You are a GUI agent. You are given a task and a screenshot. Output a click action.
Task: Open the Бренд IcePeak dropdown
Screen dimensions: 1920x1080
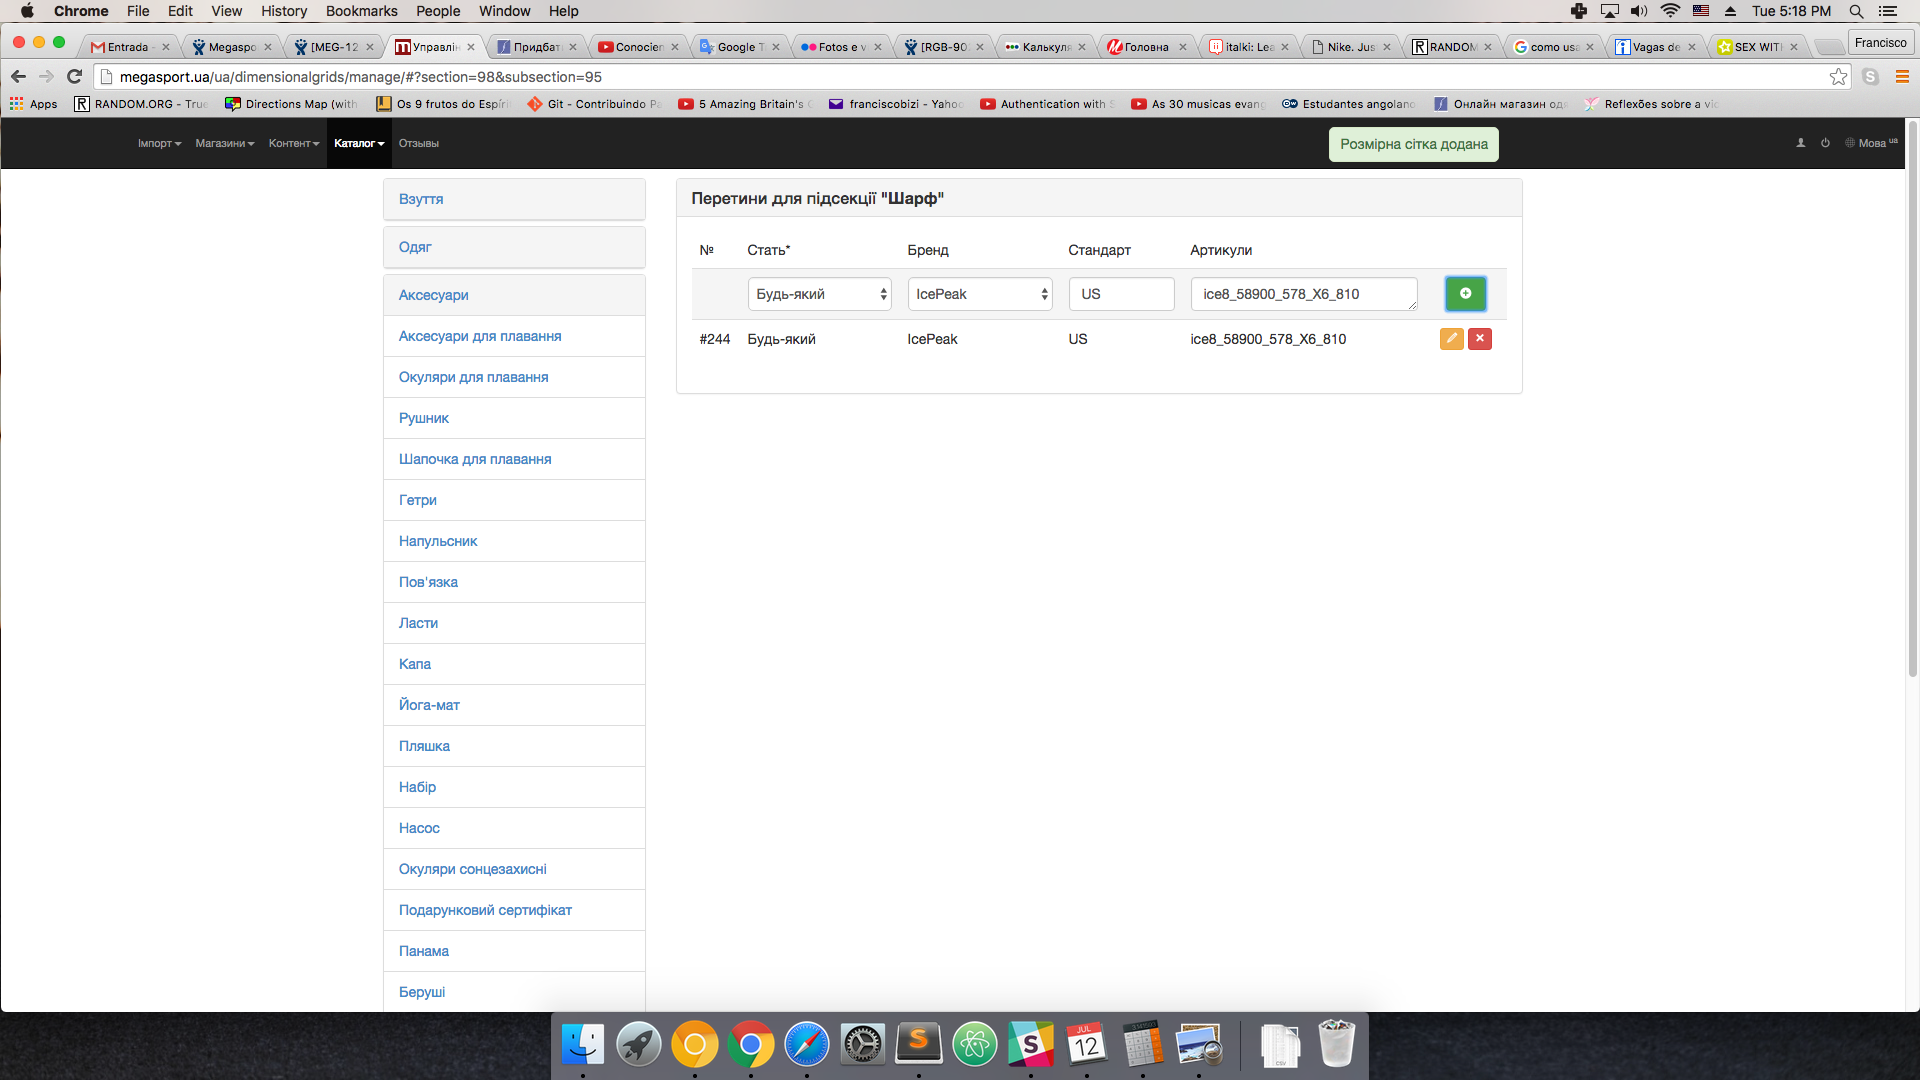[x=980, y=294]
